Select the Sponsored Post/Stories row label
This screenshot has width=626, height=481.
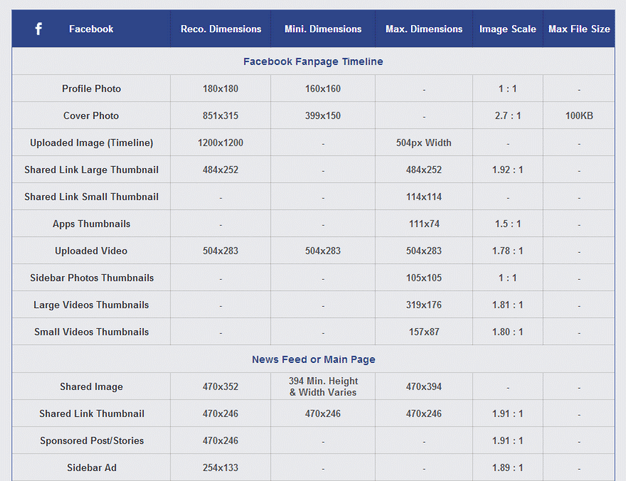(x=92, y=441)
